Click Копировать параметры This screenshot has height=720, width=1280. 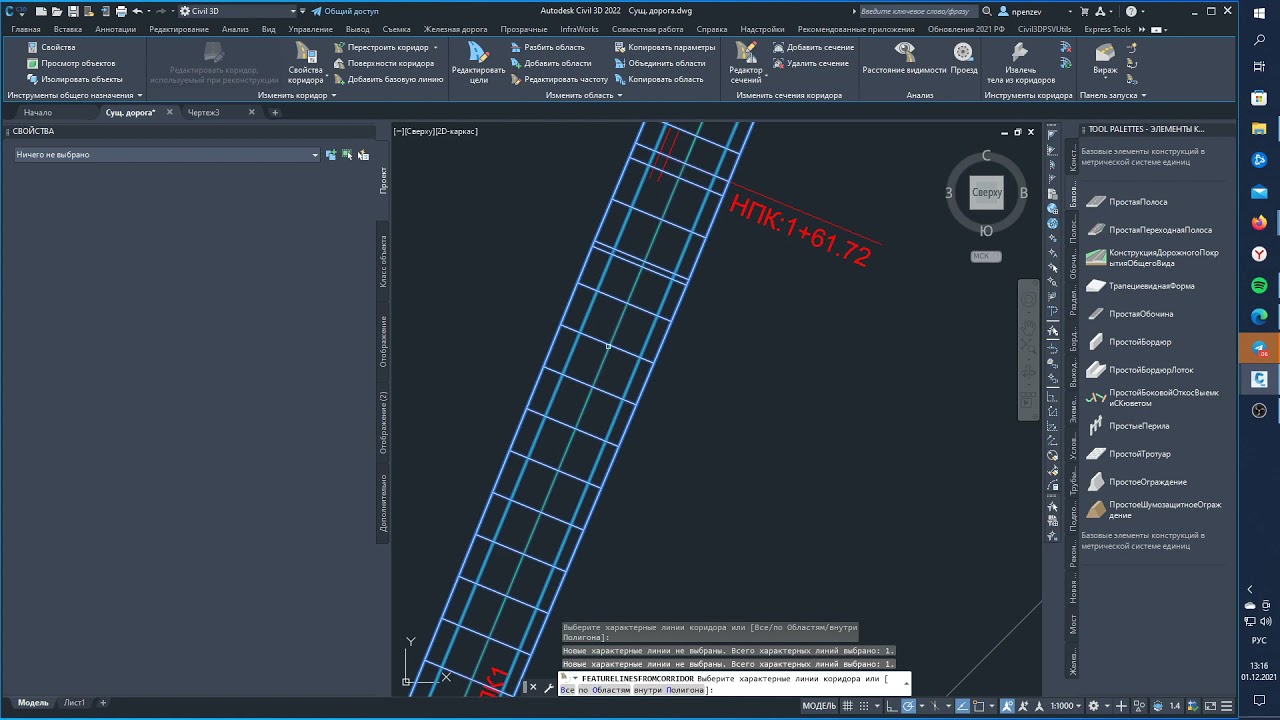pyautogui.click(x=664, y=47)
